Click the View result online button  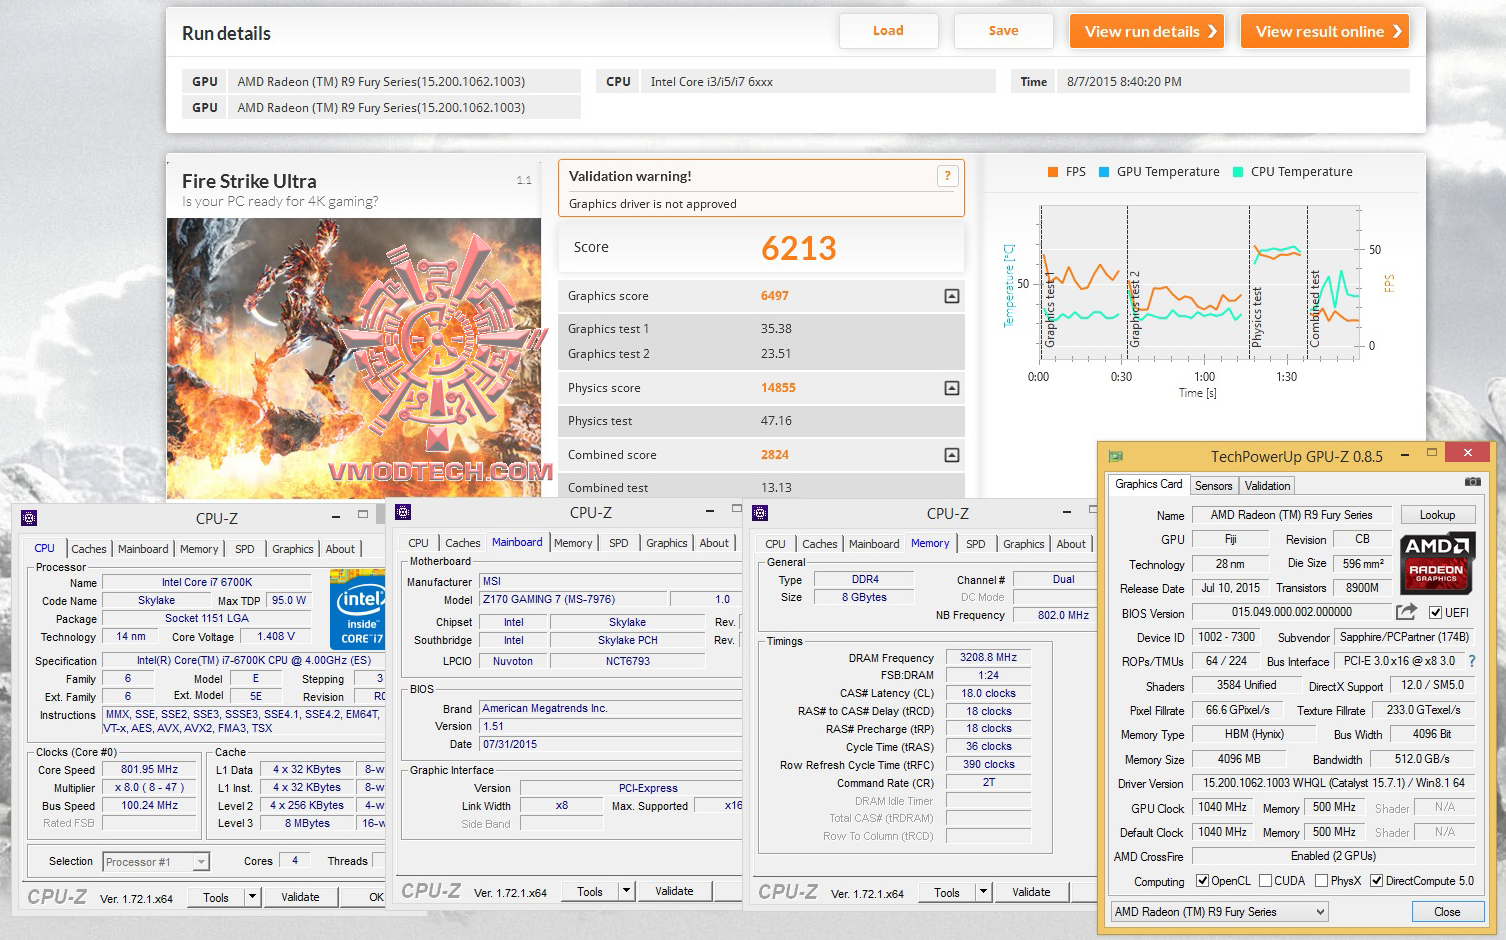pos(1324,31)
